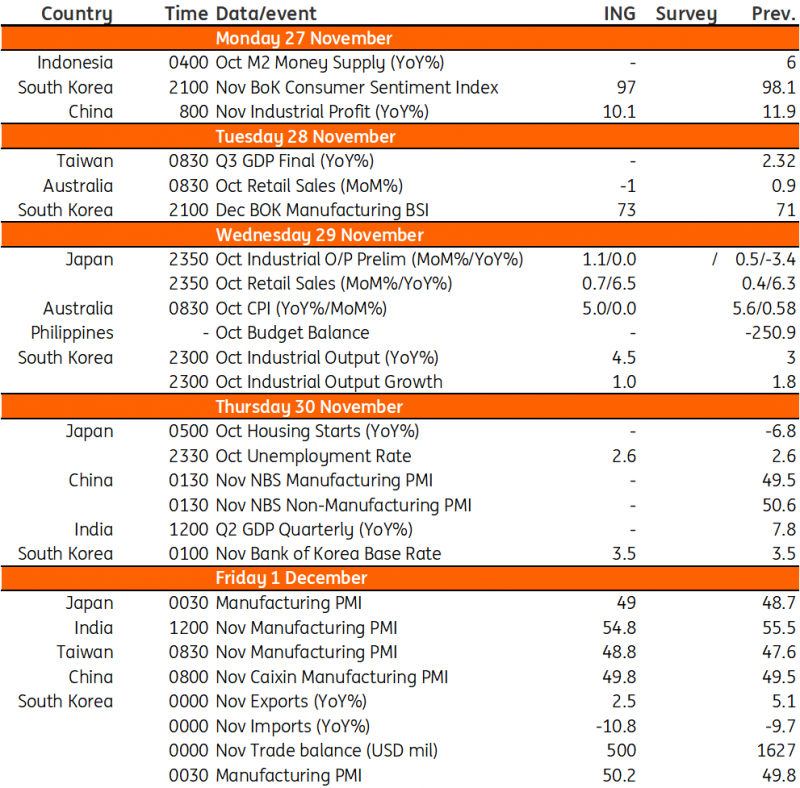Select the Indonesia country cell
Viewport: 800px width, 788px height.
[x=75, y=63]
